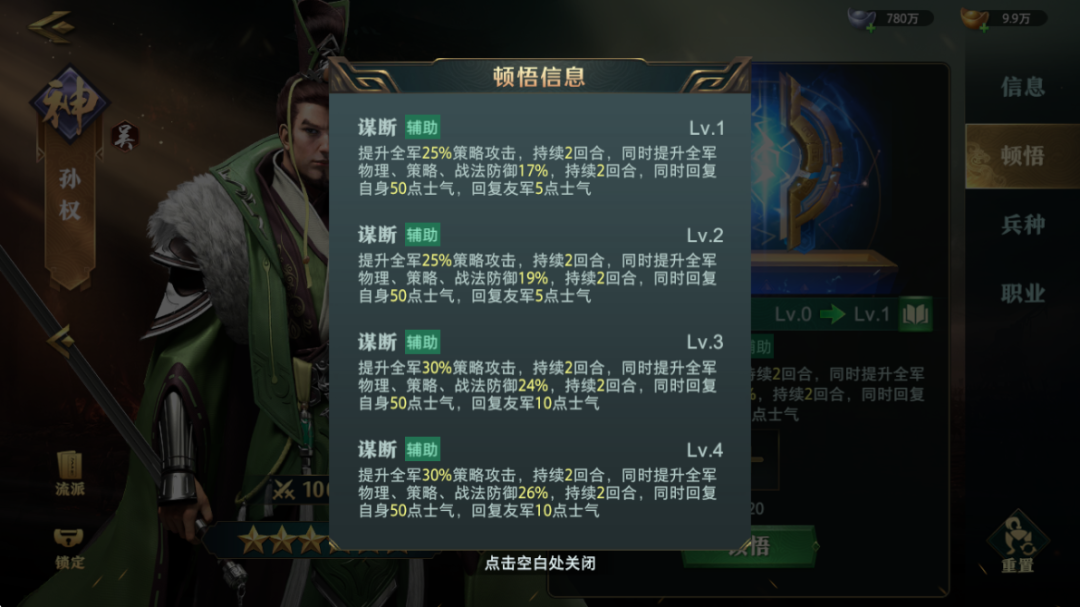This screenshot has width=1080, height=607.
Task: Open the 兵种 tab
Action: click(x=1022, y=225)
